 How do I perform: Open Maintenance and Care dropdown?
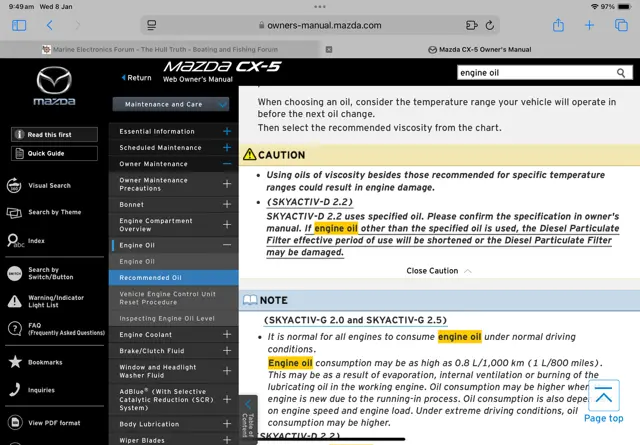tap(173, 104)
